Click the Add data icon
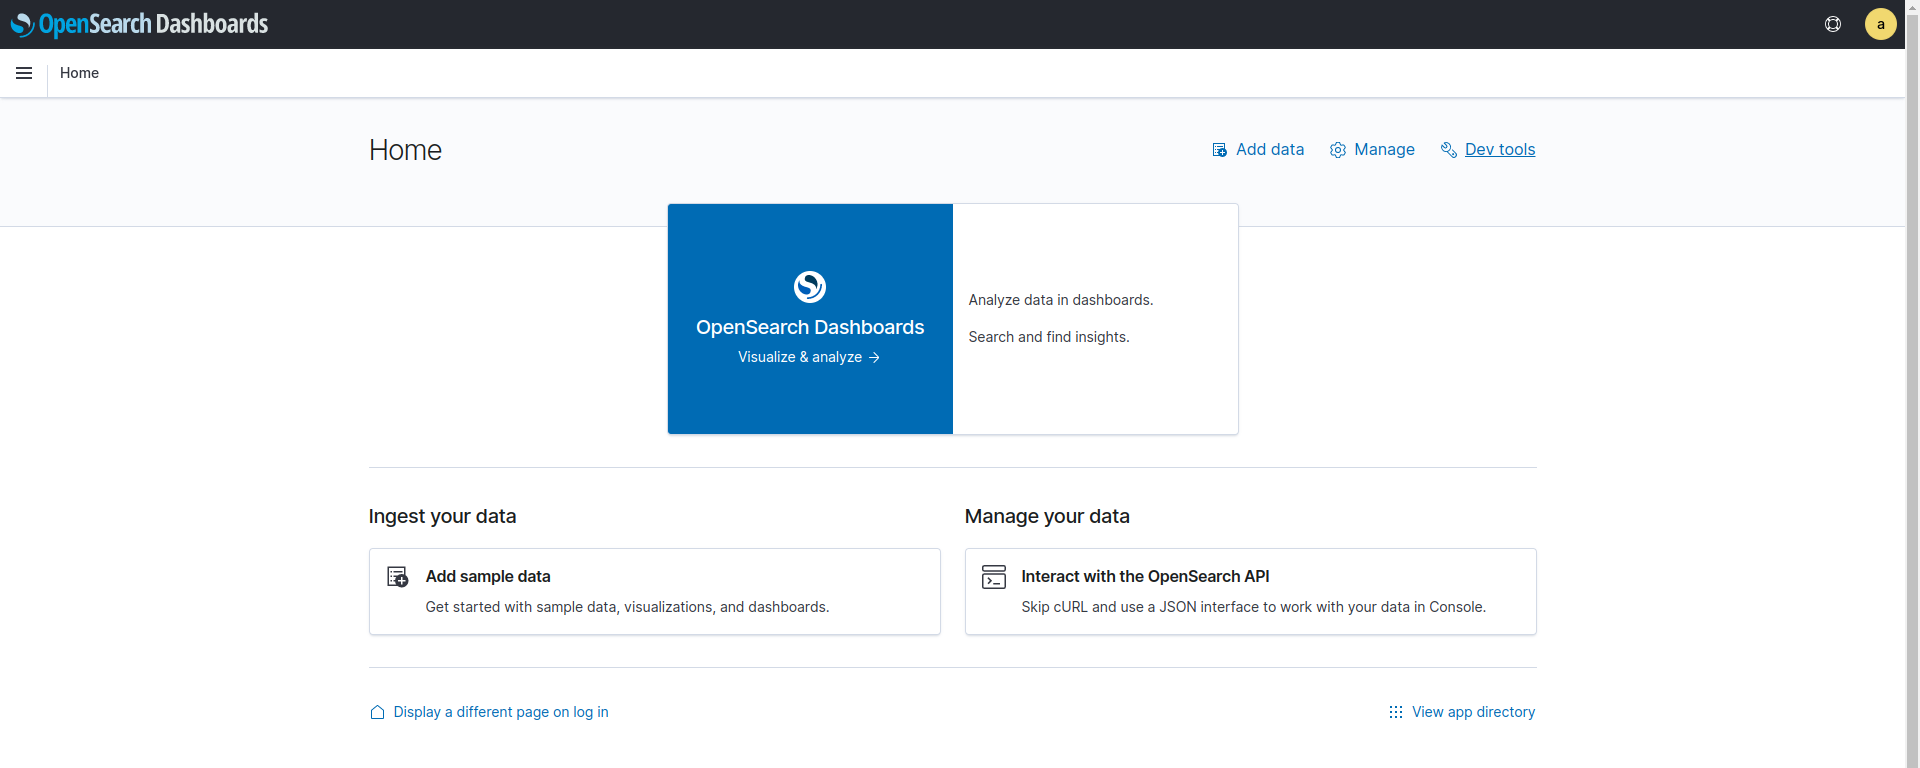 [1219, 150]
